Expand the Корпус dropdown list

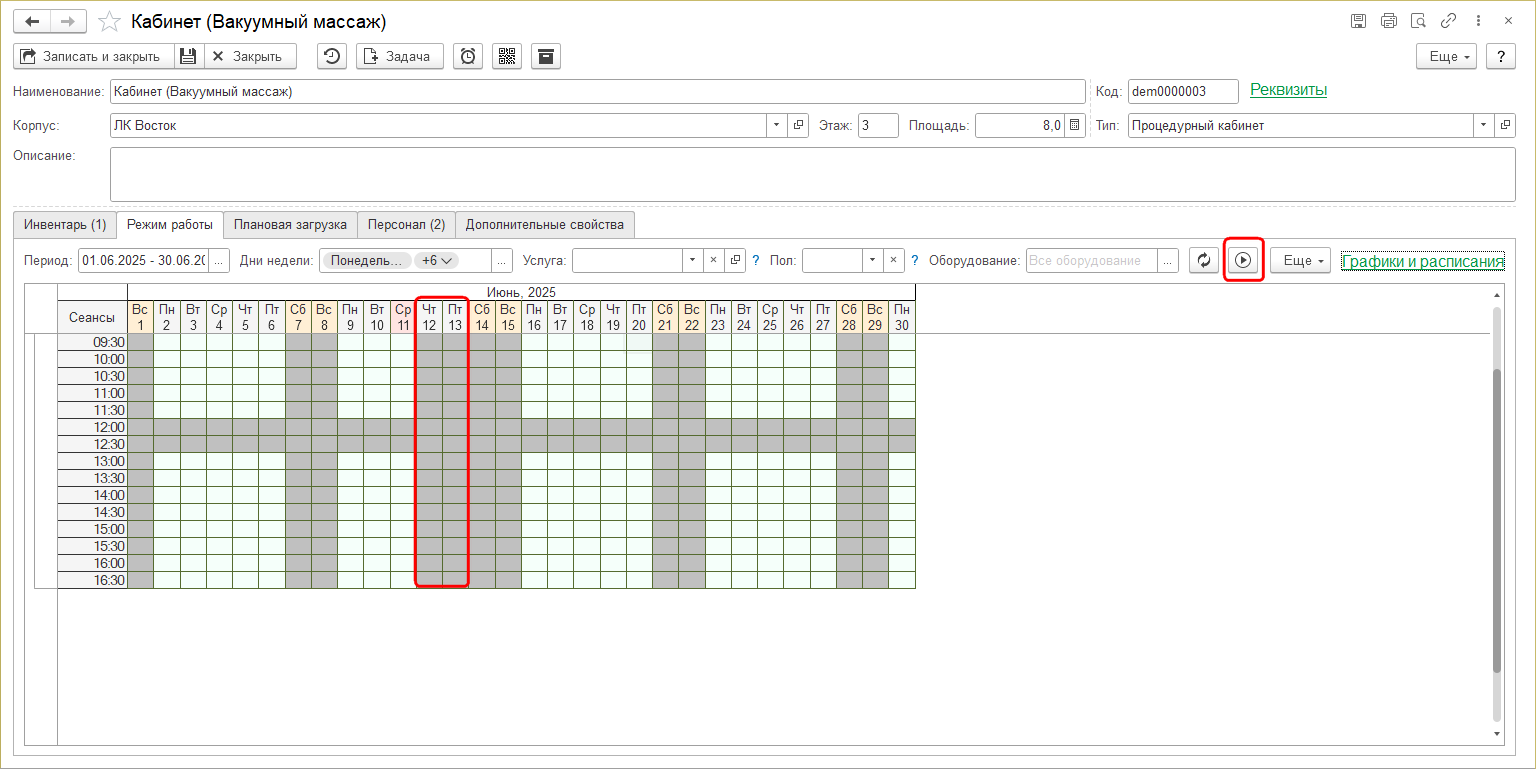778,125
